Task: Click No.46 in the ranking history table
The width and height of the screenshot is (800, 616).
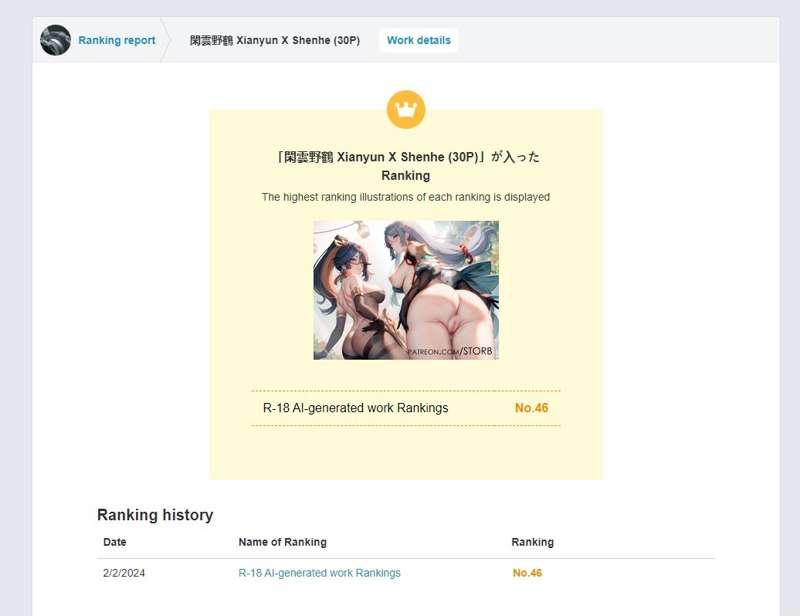Action: [x=527, y=573]
